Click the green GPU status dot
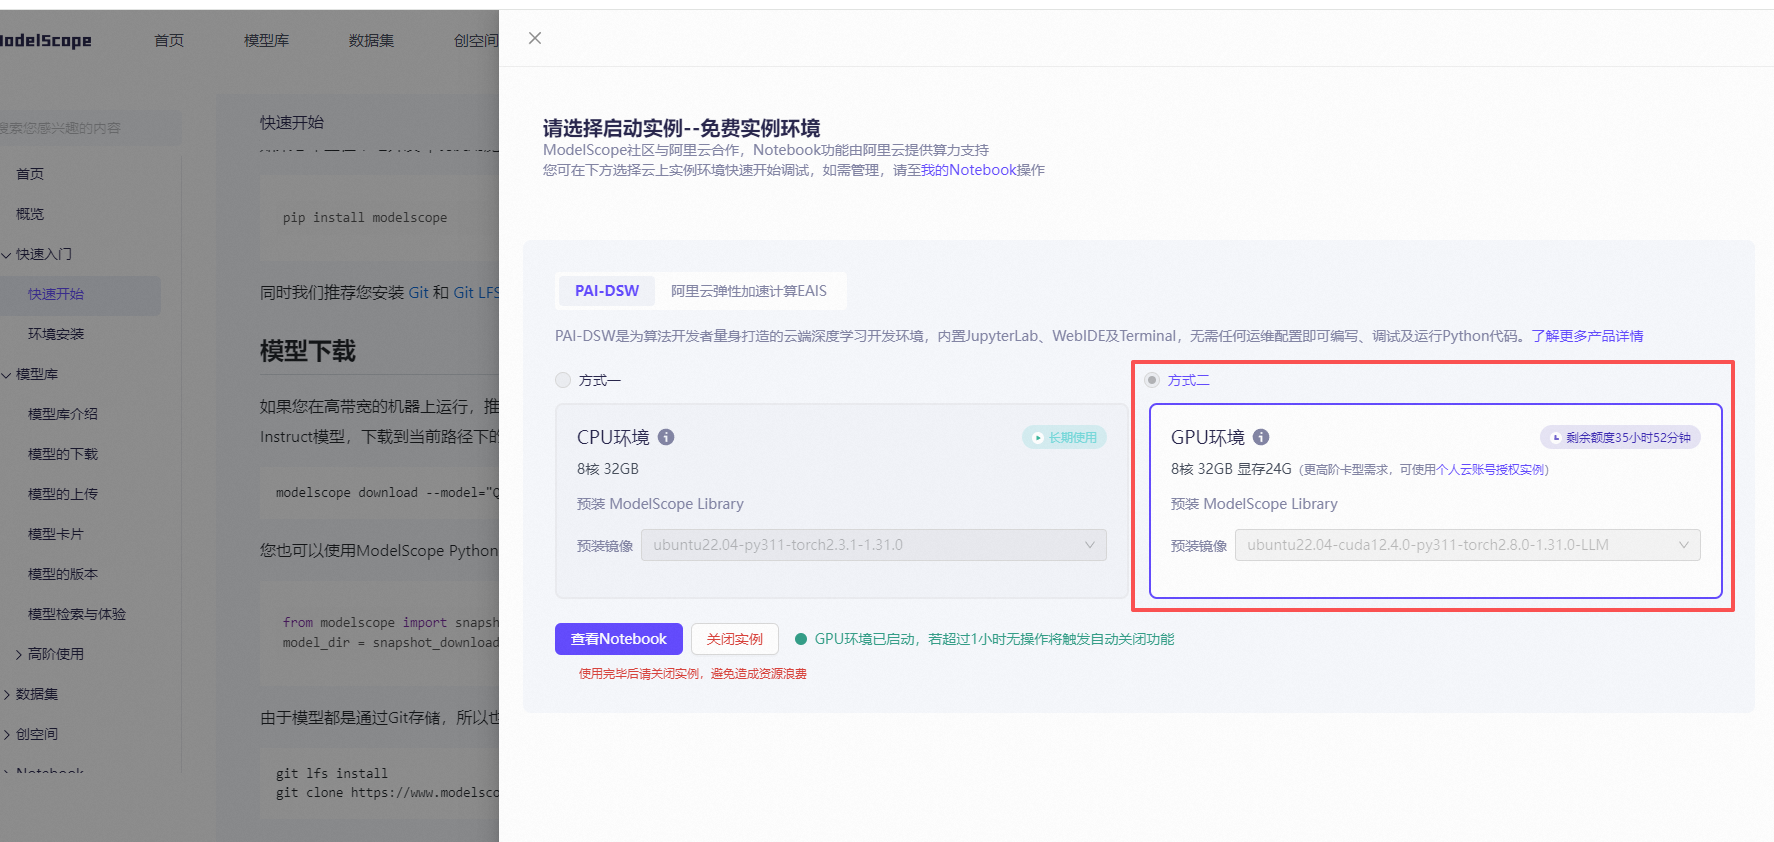 (801, 639)
